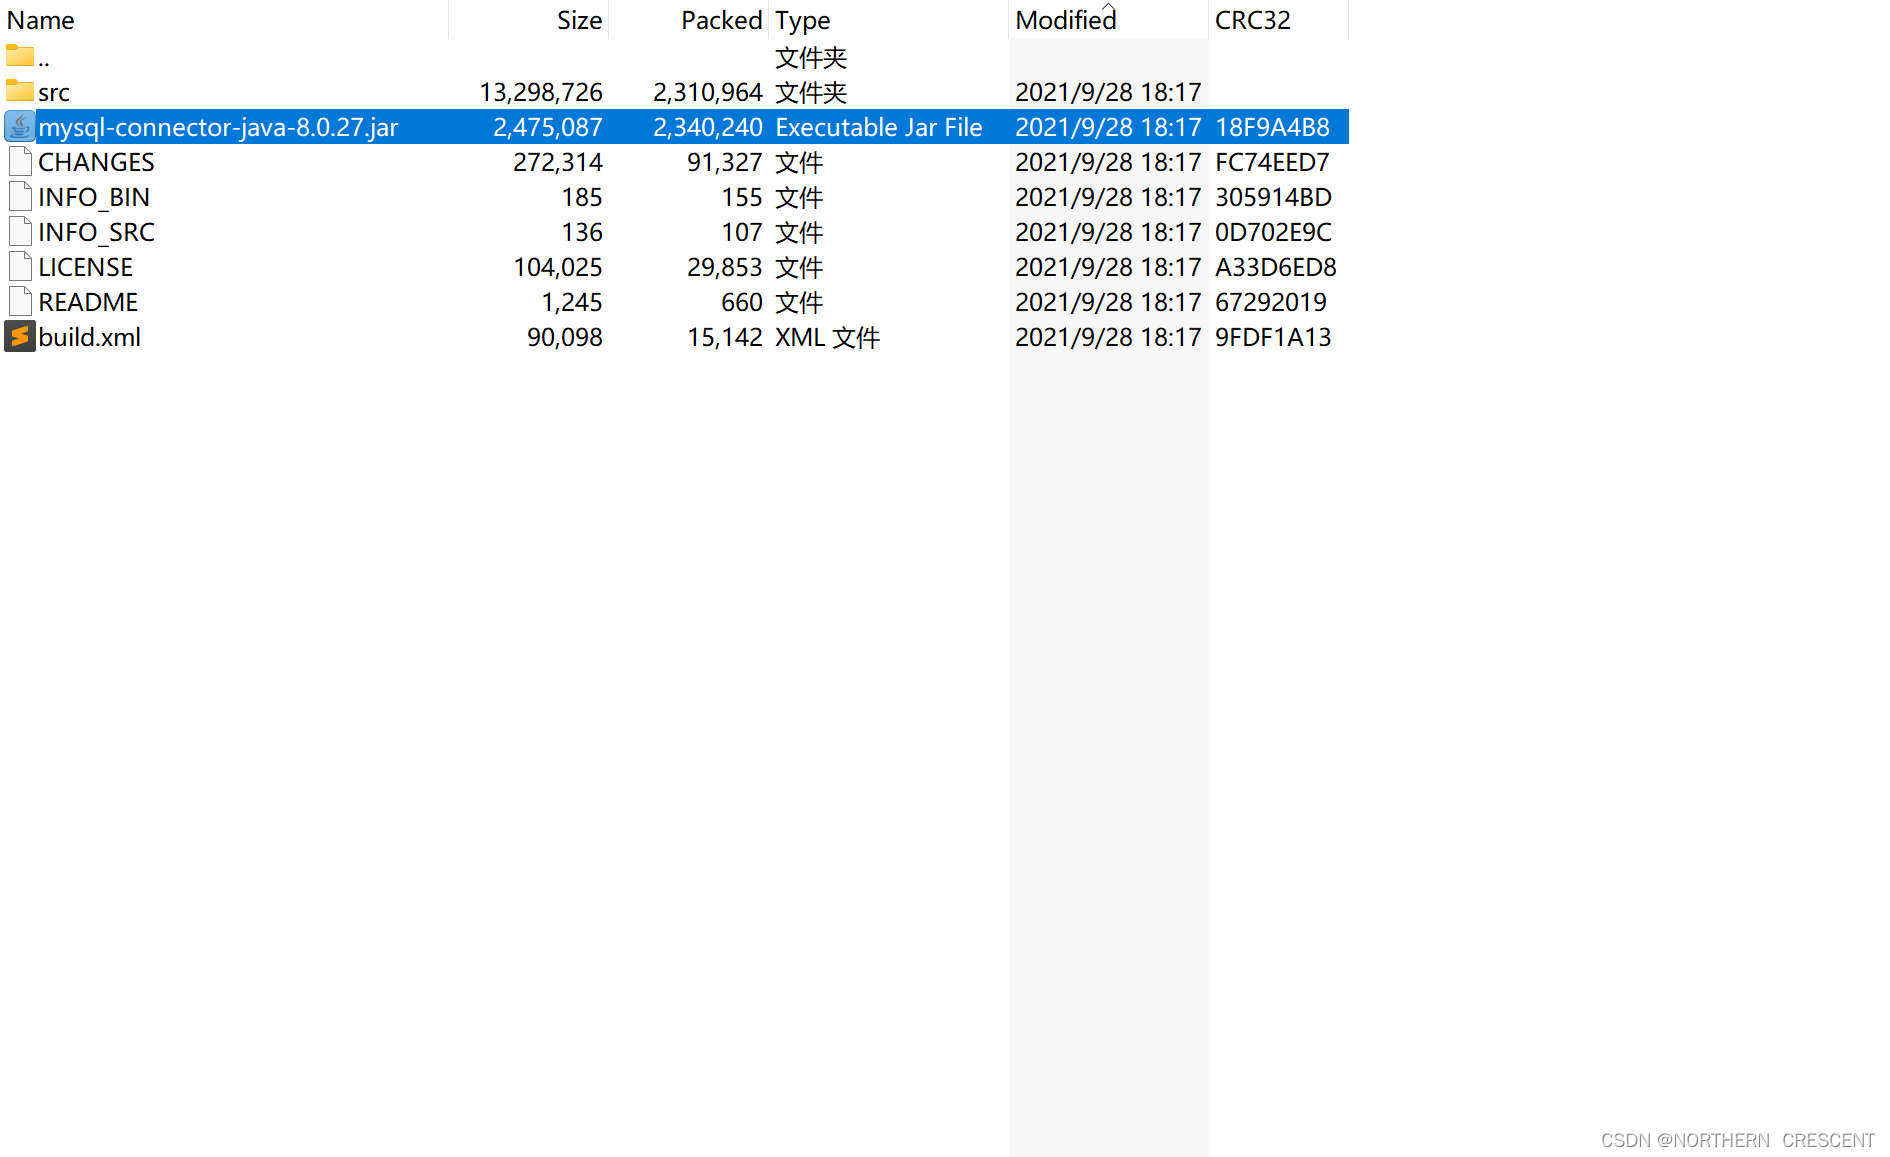Image resolution: width=1890 pixels, height=1157 pixels.
Task: Select the INFO_BIN file name
Action: click(94, 197)
